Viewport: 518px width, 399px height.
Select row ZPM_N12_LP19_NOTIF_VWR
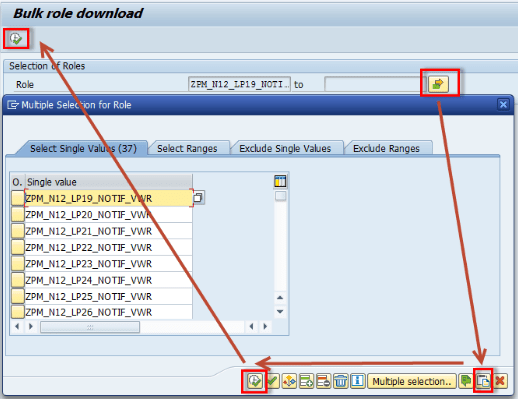(109, 198)
